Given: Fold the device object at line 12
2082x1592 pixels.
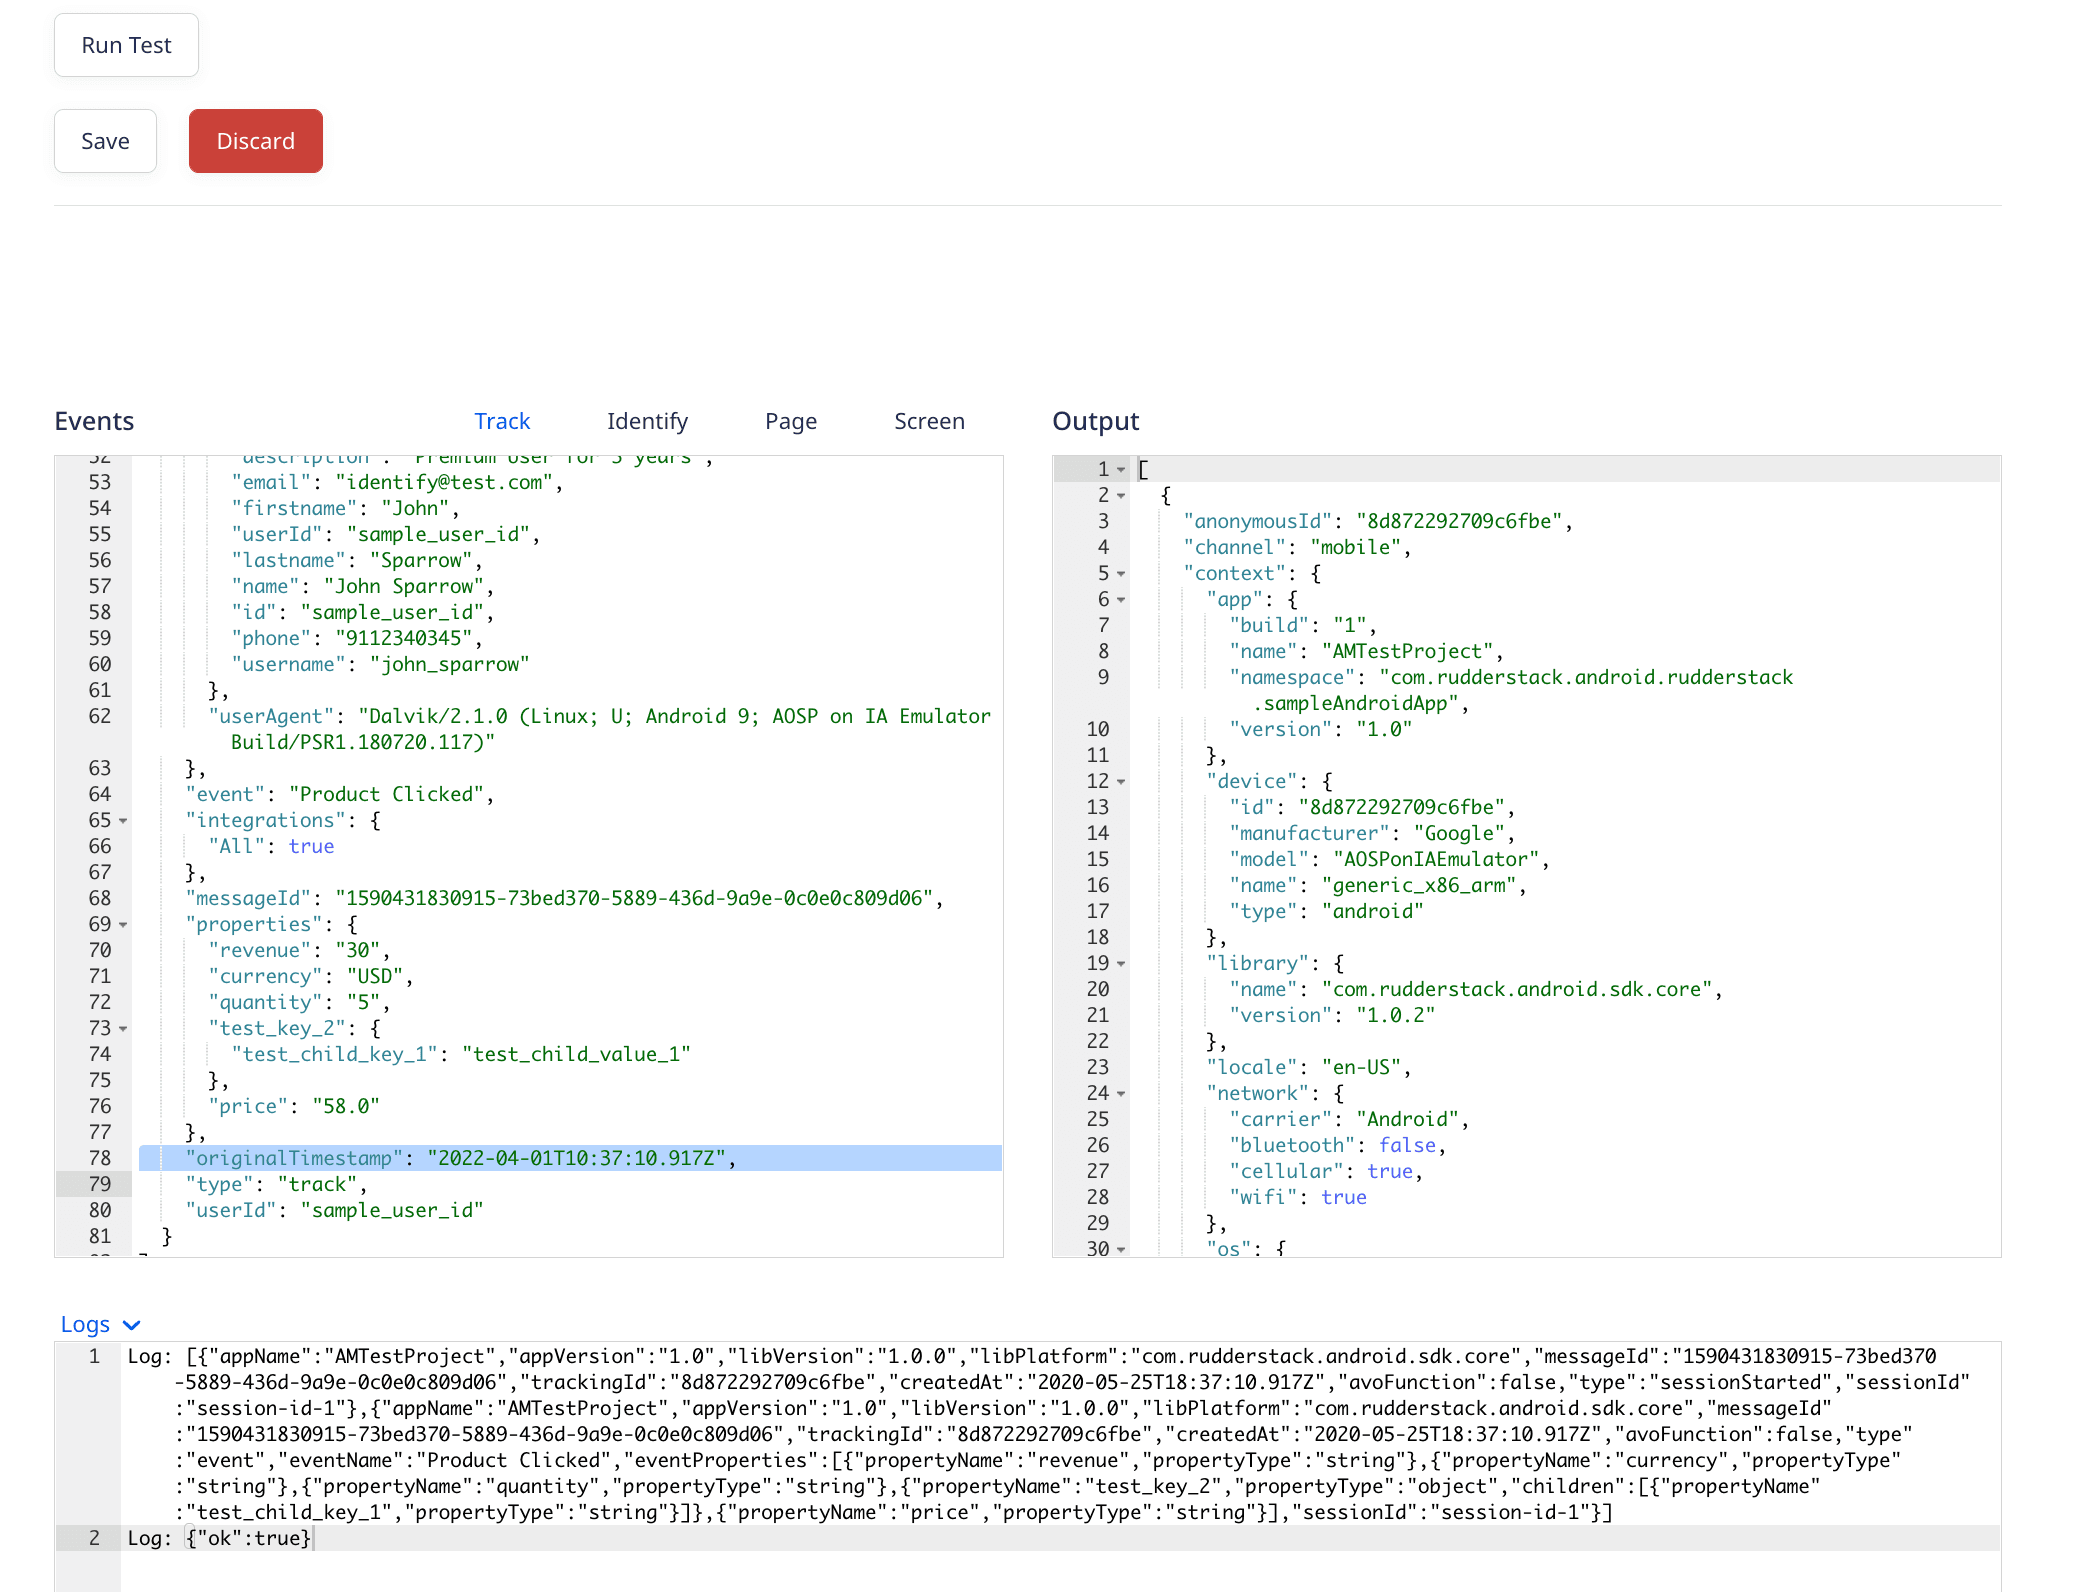Looking at the screenshot, I should pyautogui.click(x=1122, y=782).
